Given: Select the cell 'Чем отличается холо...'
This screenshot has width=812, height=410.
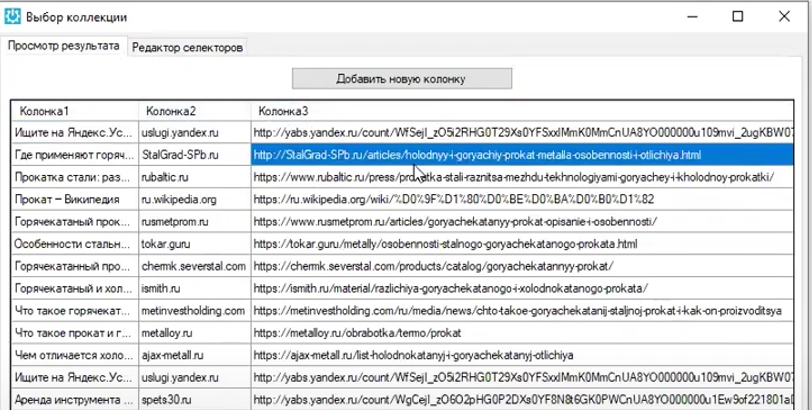Looking at the screenshot, I should click(75, 355).
